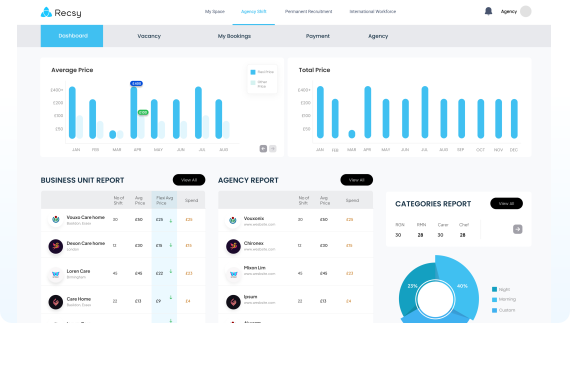Click the RMN category count

(x=420, y=235)
